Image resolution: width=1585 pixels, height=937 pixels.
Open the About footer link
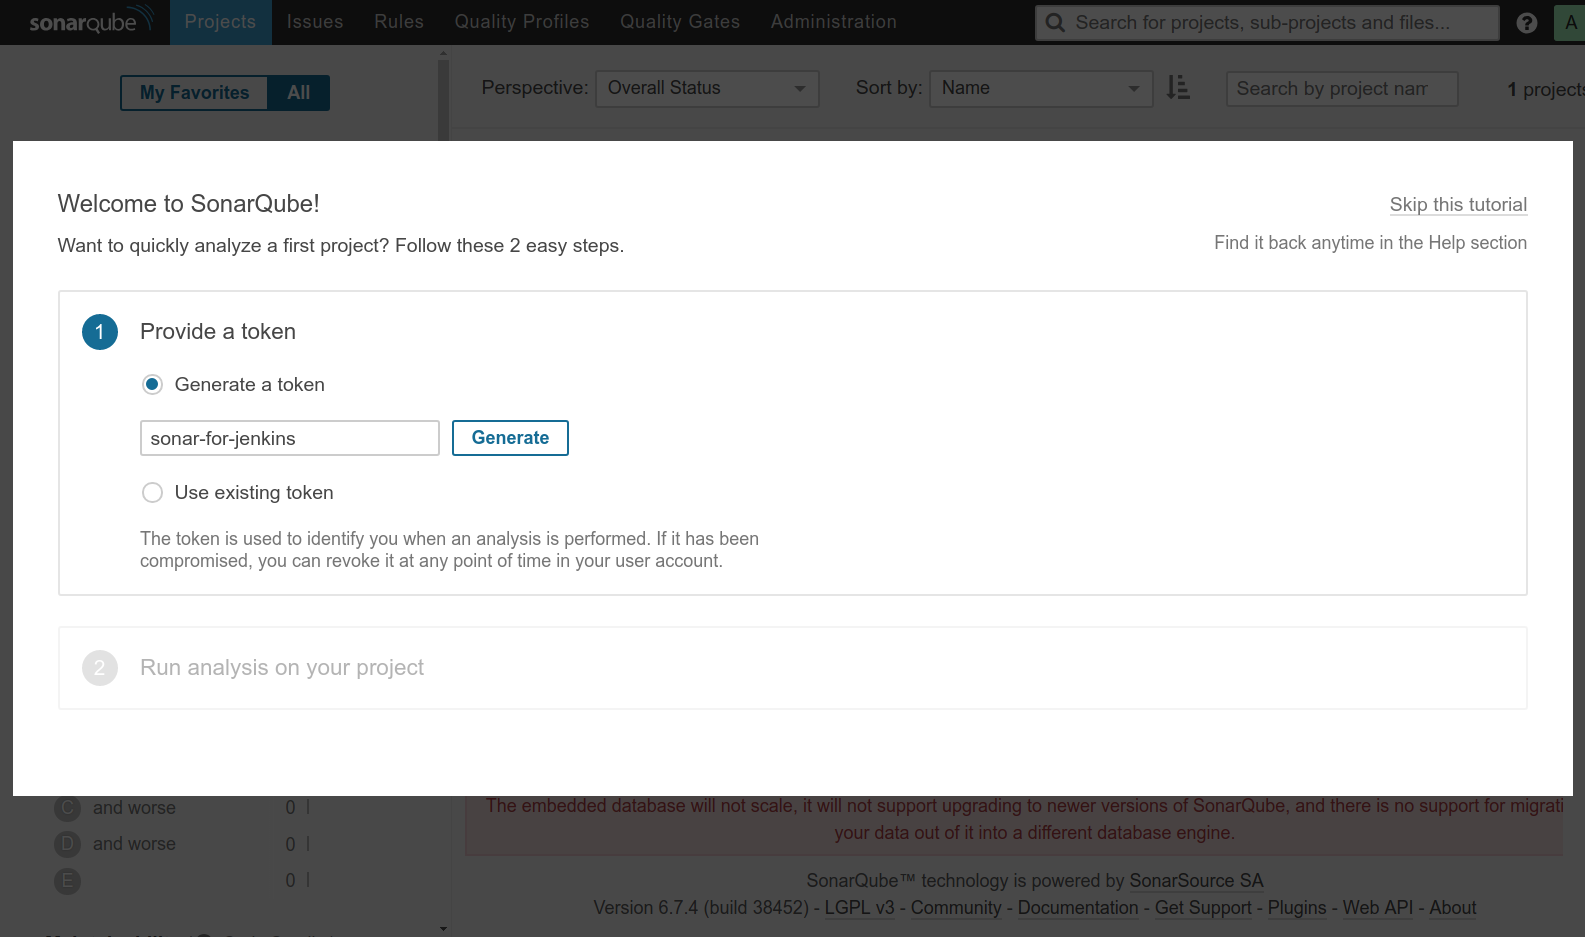coord(1452,907)
